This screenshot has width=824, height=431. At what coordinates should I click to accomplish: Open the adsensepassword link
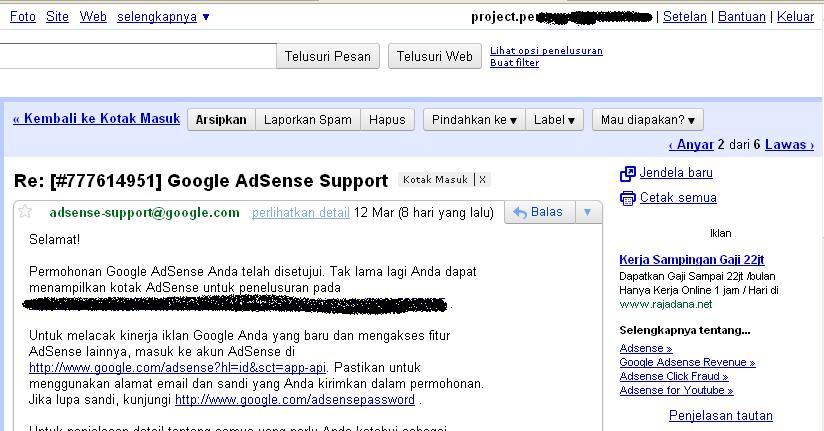pos(295,400)
